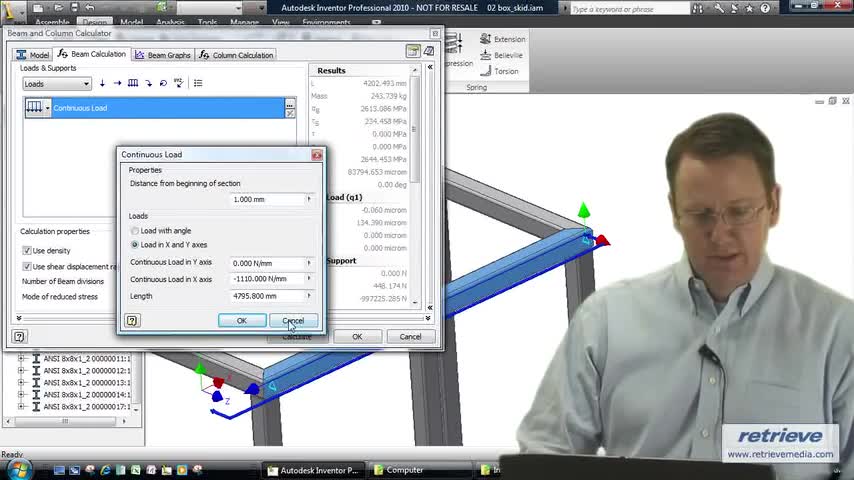Image resolution: width=854 pixels, height=480 pixels.
Task: Select Belleville spring tool
Action: (x=502, y=55)
